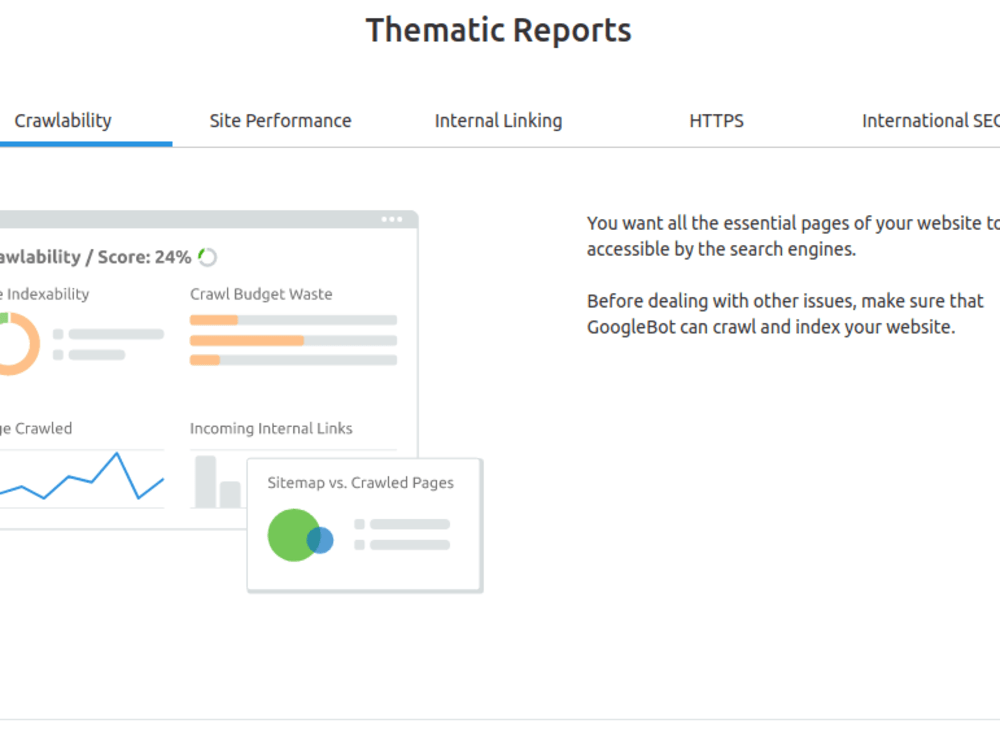The width and height of the screenshot is (1000, 750).
Task: Click the three-dots menu icon on preview window
Action: [392, 219]
